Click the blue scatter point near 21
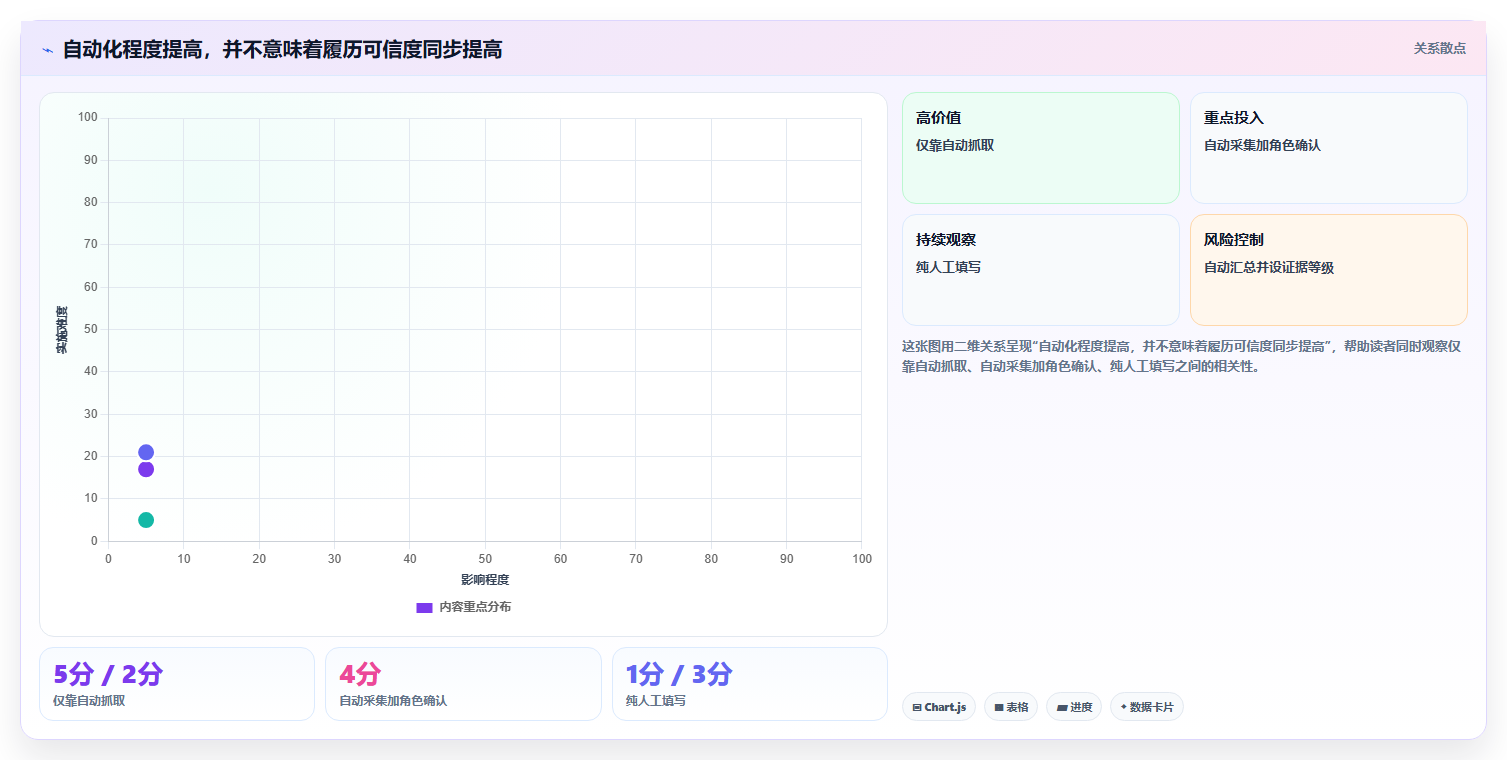The width and height of the screenshot is (1507, 760). pyautogui.click(x=146, y=452)
